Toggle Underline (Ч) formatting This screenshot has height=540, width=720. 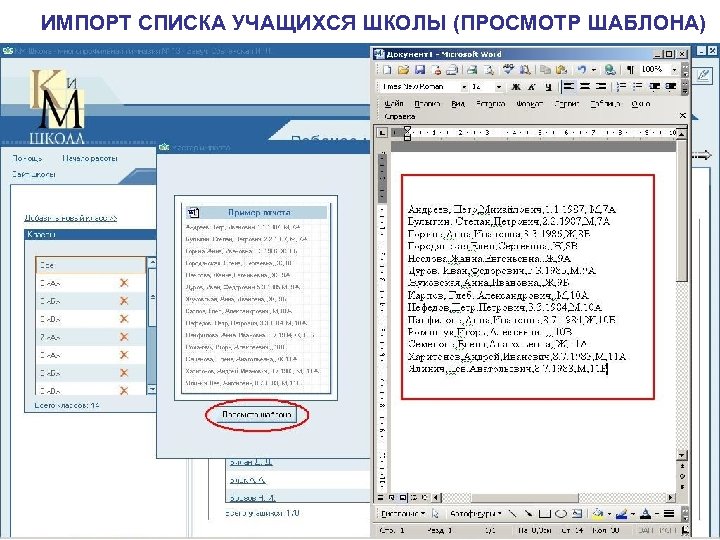tap(548, 87)
